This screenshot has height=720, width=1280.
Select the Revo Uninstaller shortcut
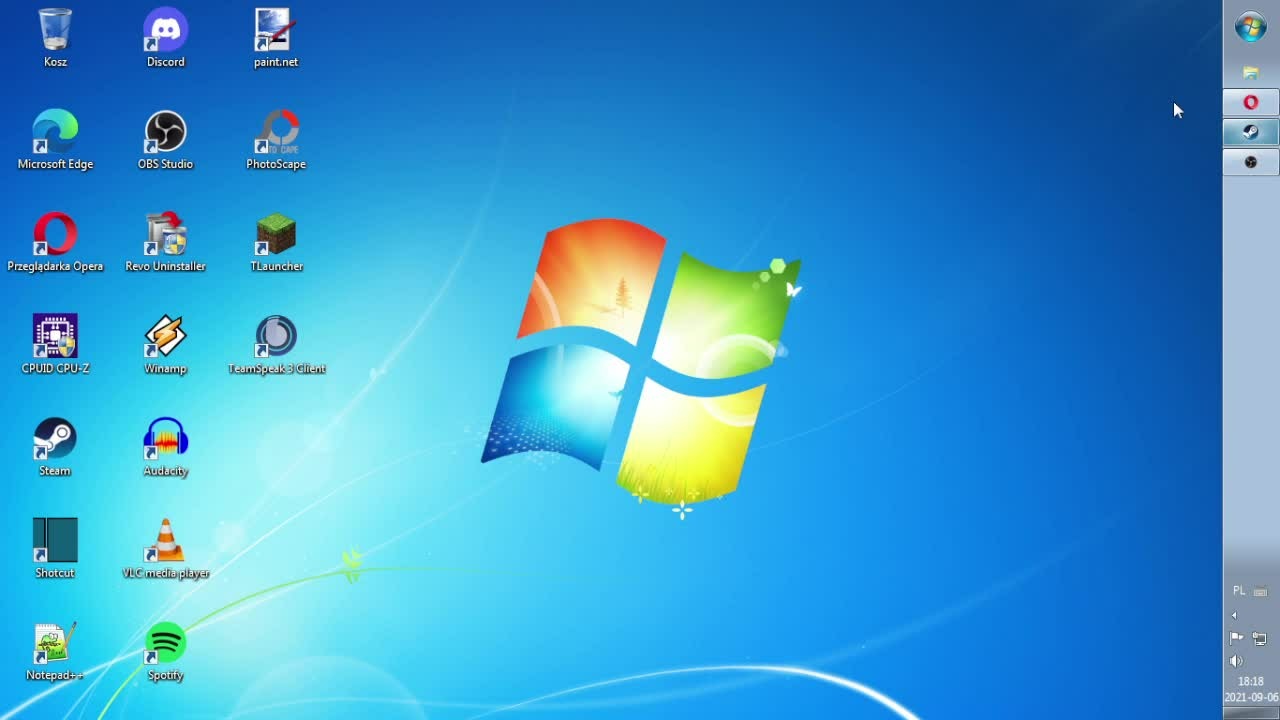pos(165,242)
